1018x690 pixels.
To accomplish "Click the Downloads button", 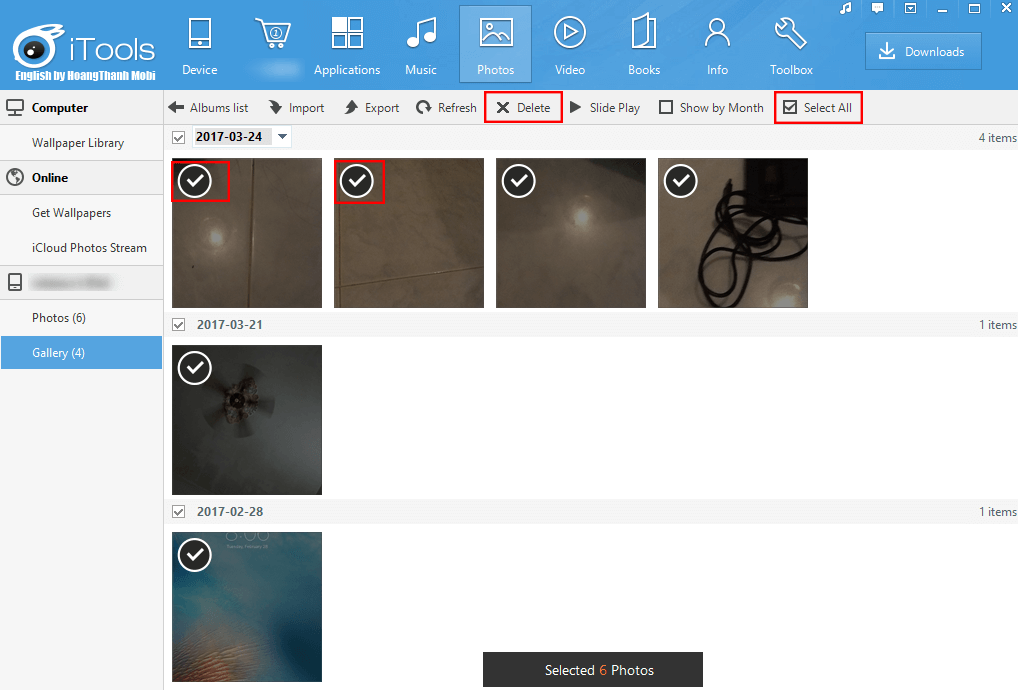I will (922, 52).
